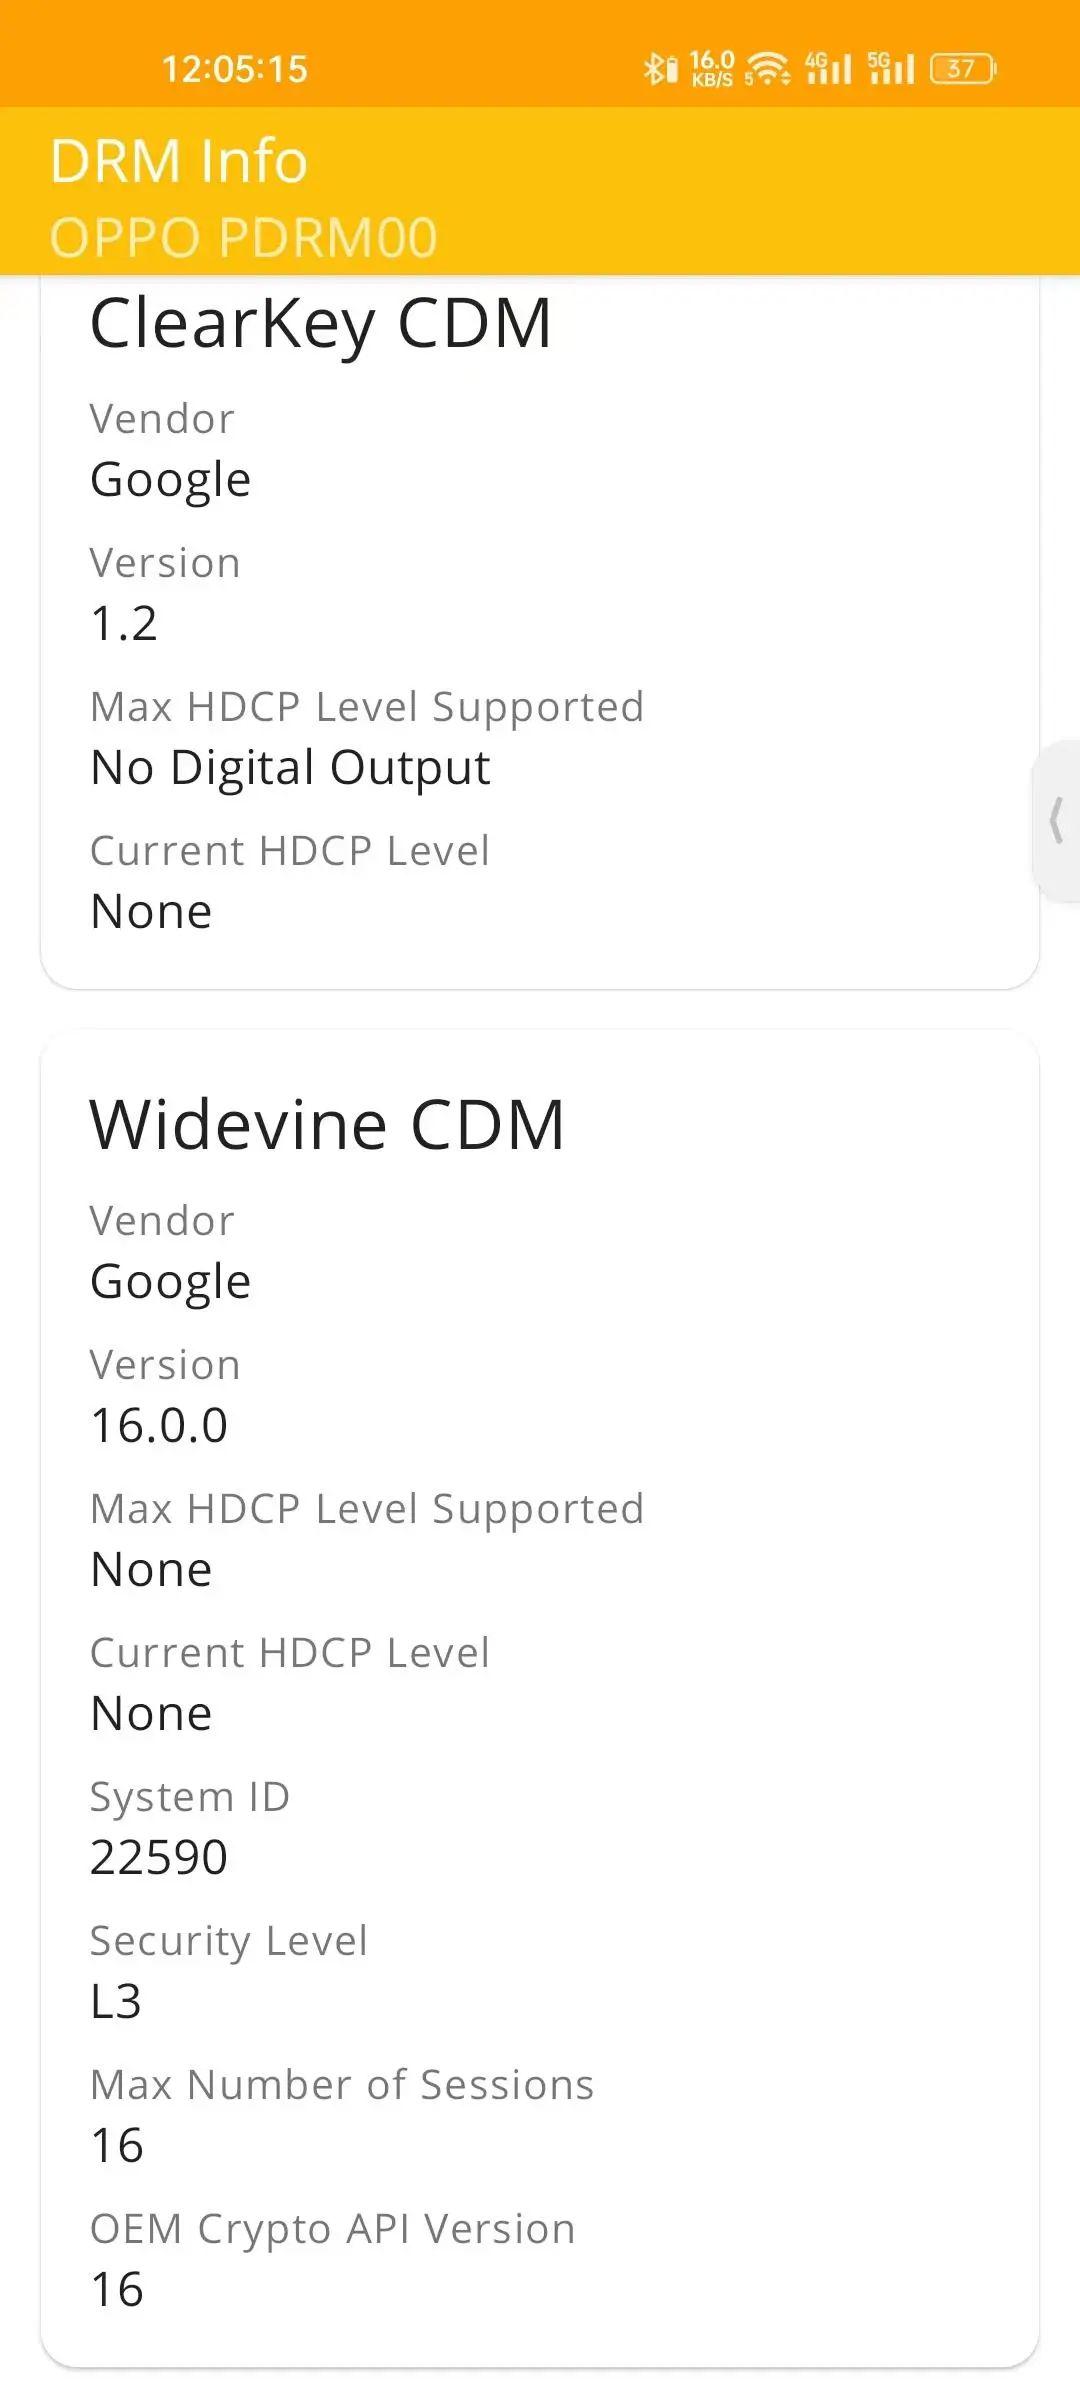Tap the Bluetooth status icon
This screenshot has width=1080, height=2400.
coord(660,69)
